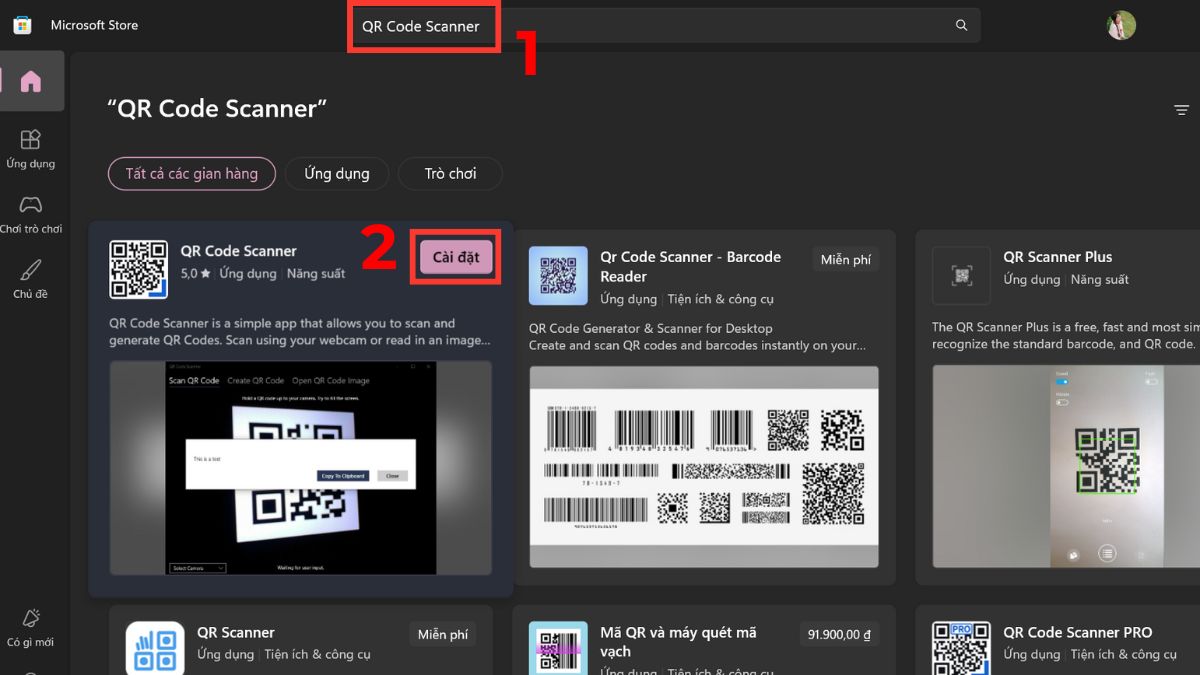Select Tất cả các gian hàng filter
Image resolution: width=1200 pixels, height=675 pixels.
click(x=191, y=173)
